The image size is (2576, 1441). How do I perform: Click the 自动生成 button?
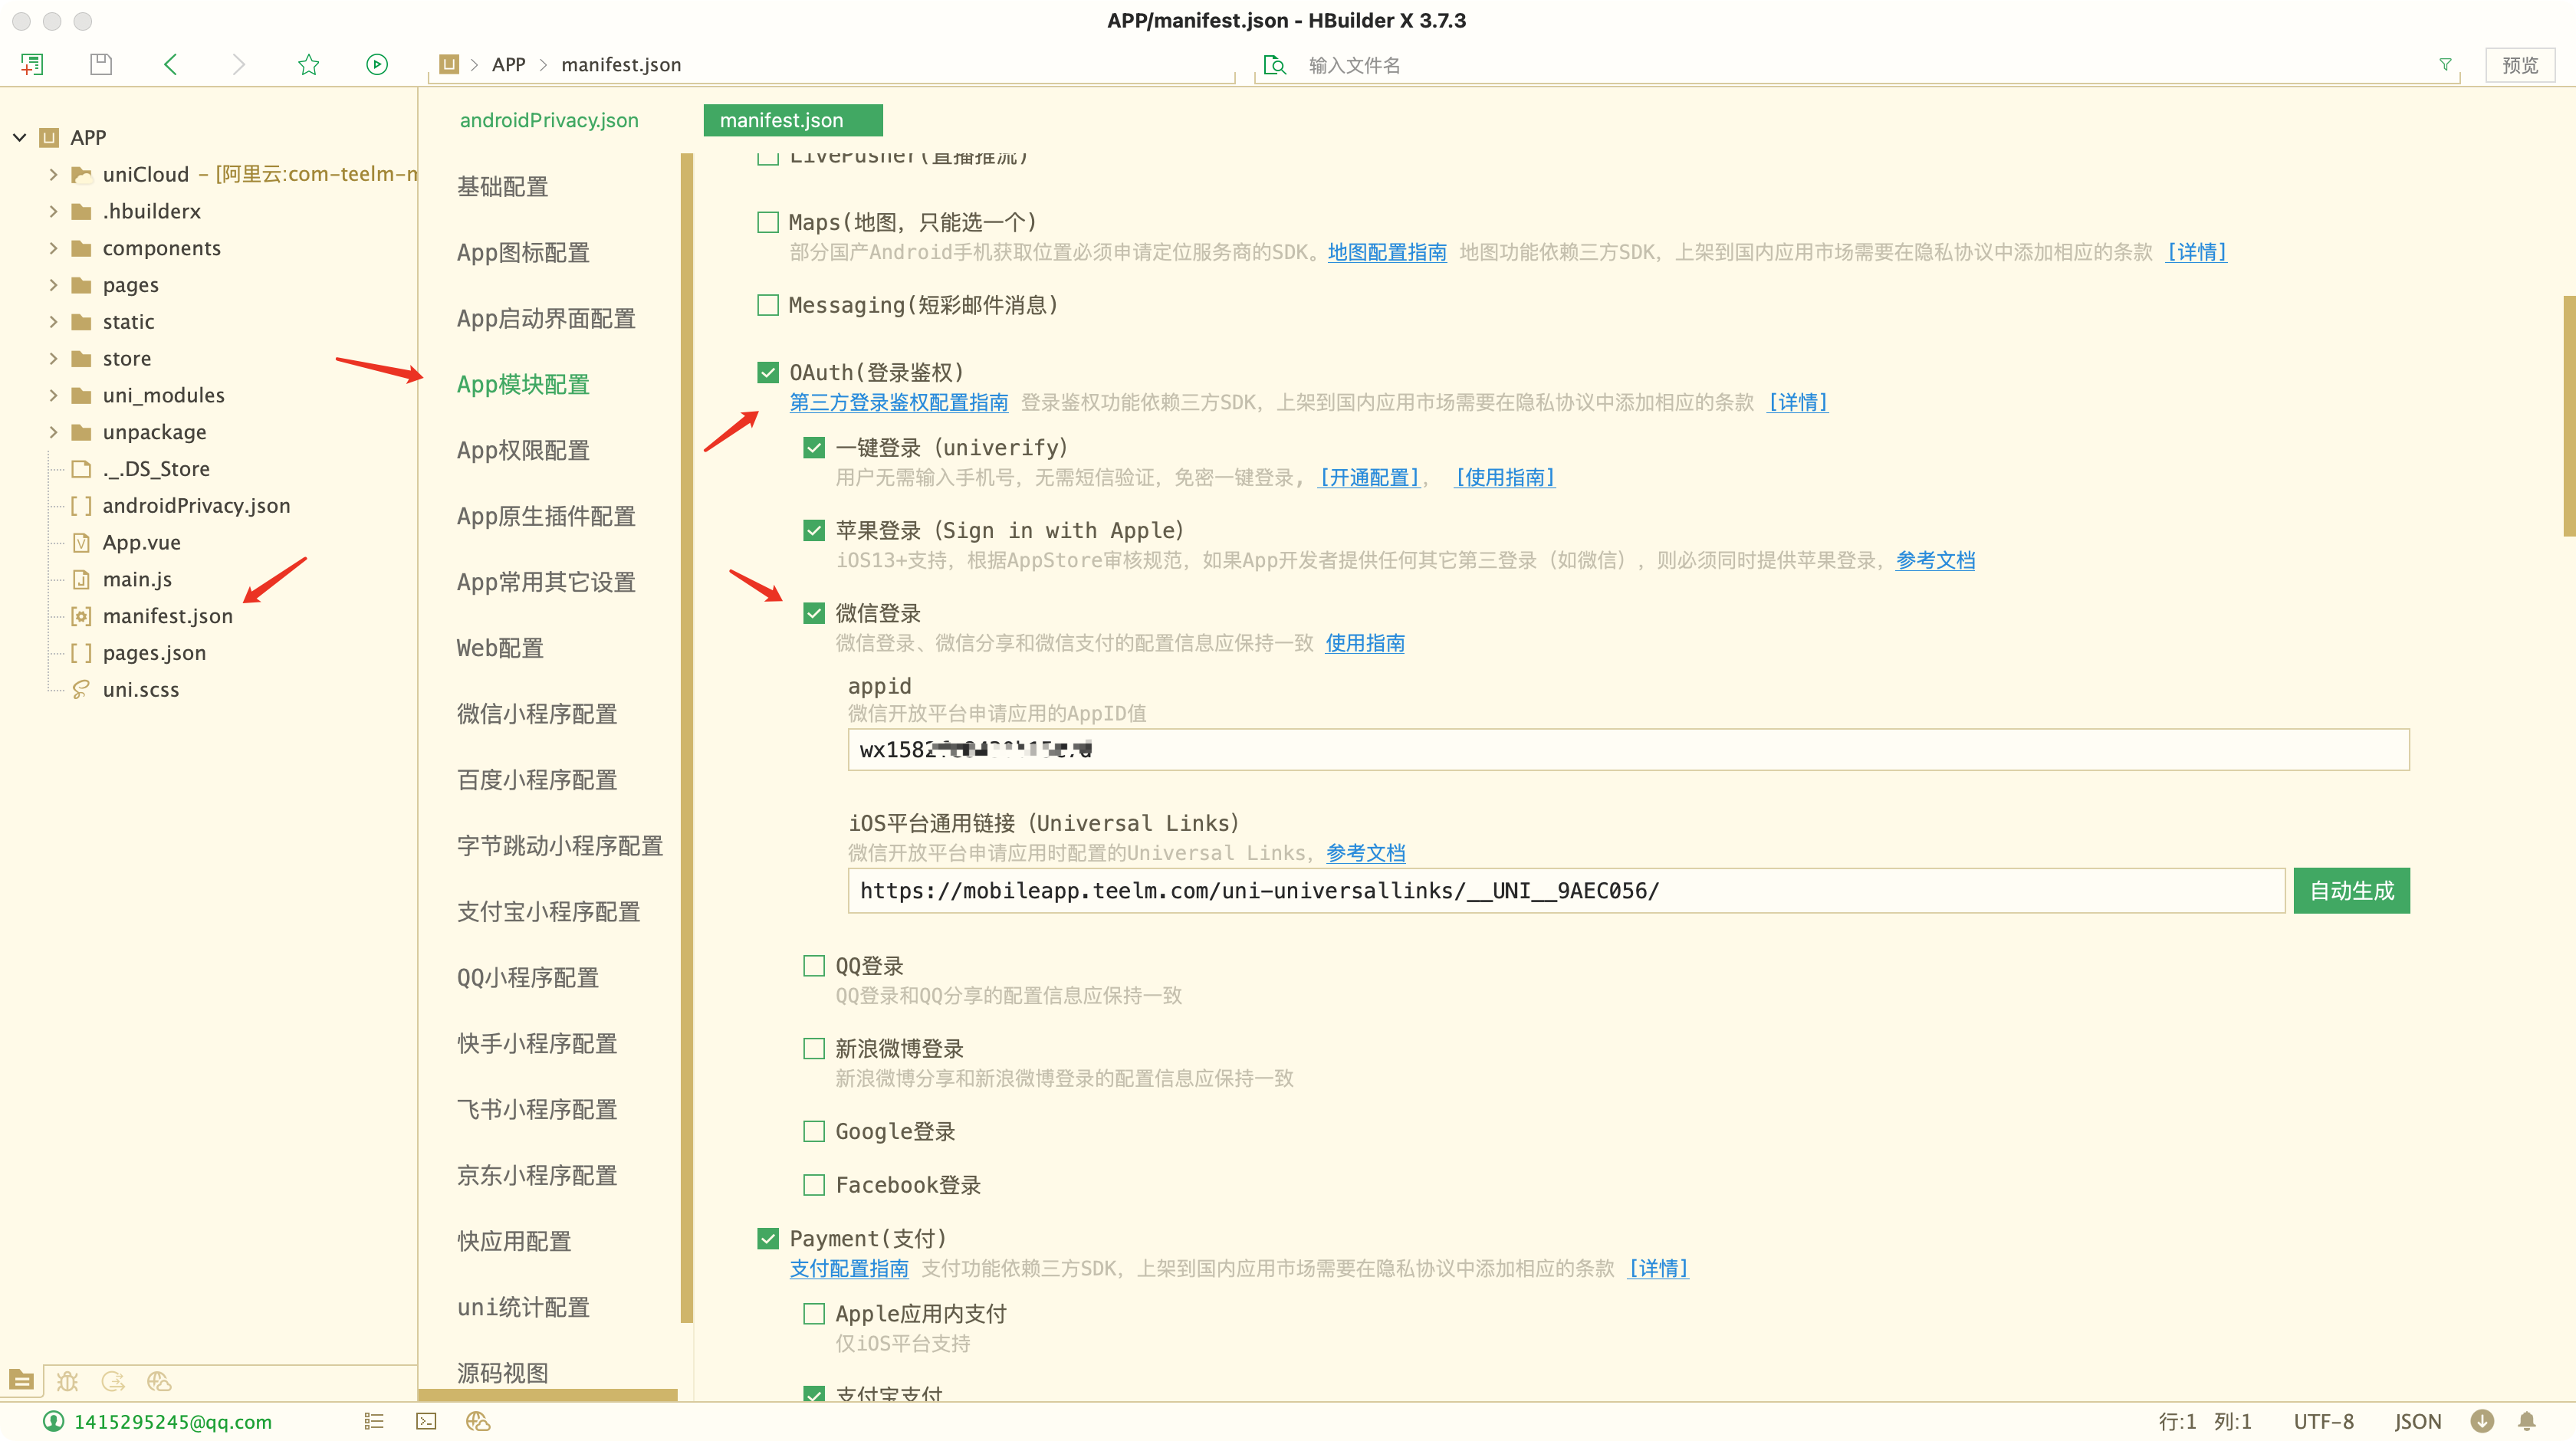[x=2351, y=890]
